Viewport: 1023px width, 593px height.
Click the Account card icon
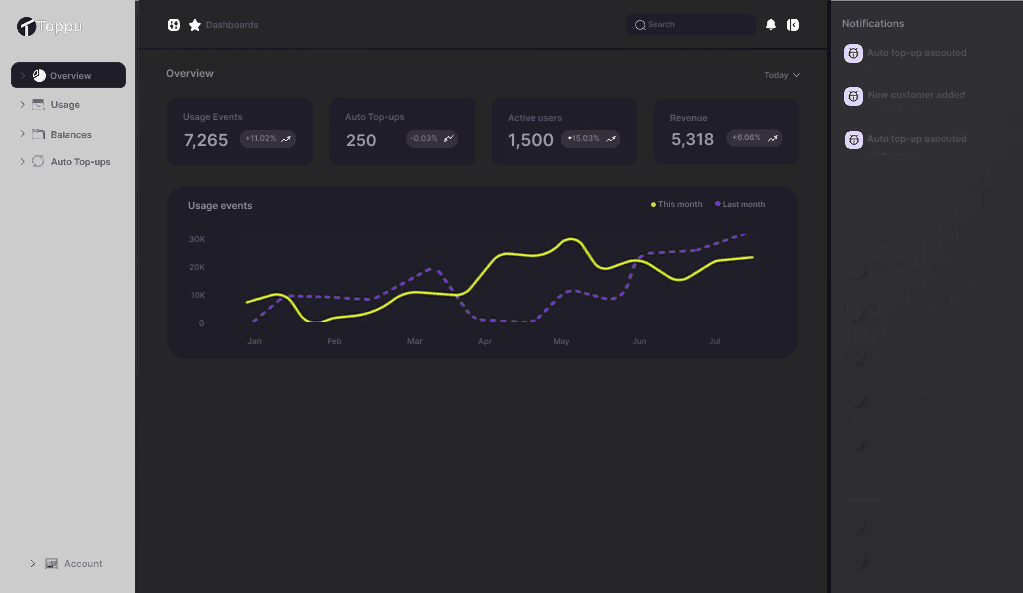52,564
